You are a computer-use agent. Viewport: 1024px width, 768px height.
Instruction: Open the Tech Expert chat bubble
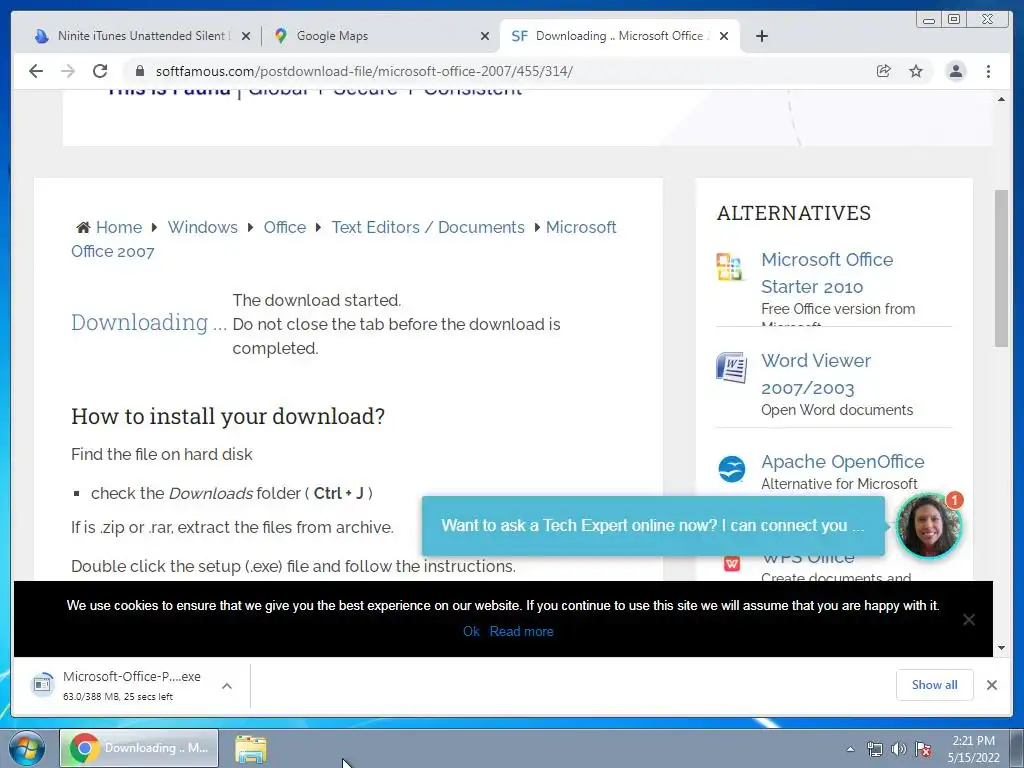652,526
